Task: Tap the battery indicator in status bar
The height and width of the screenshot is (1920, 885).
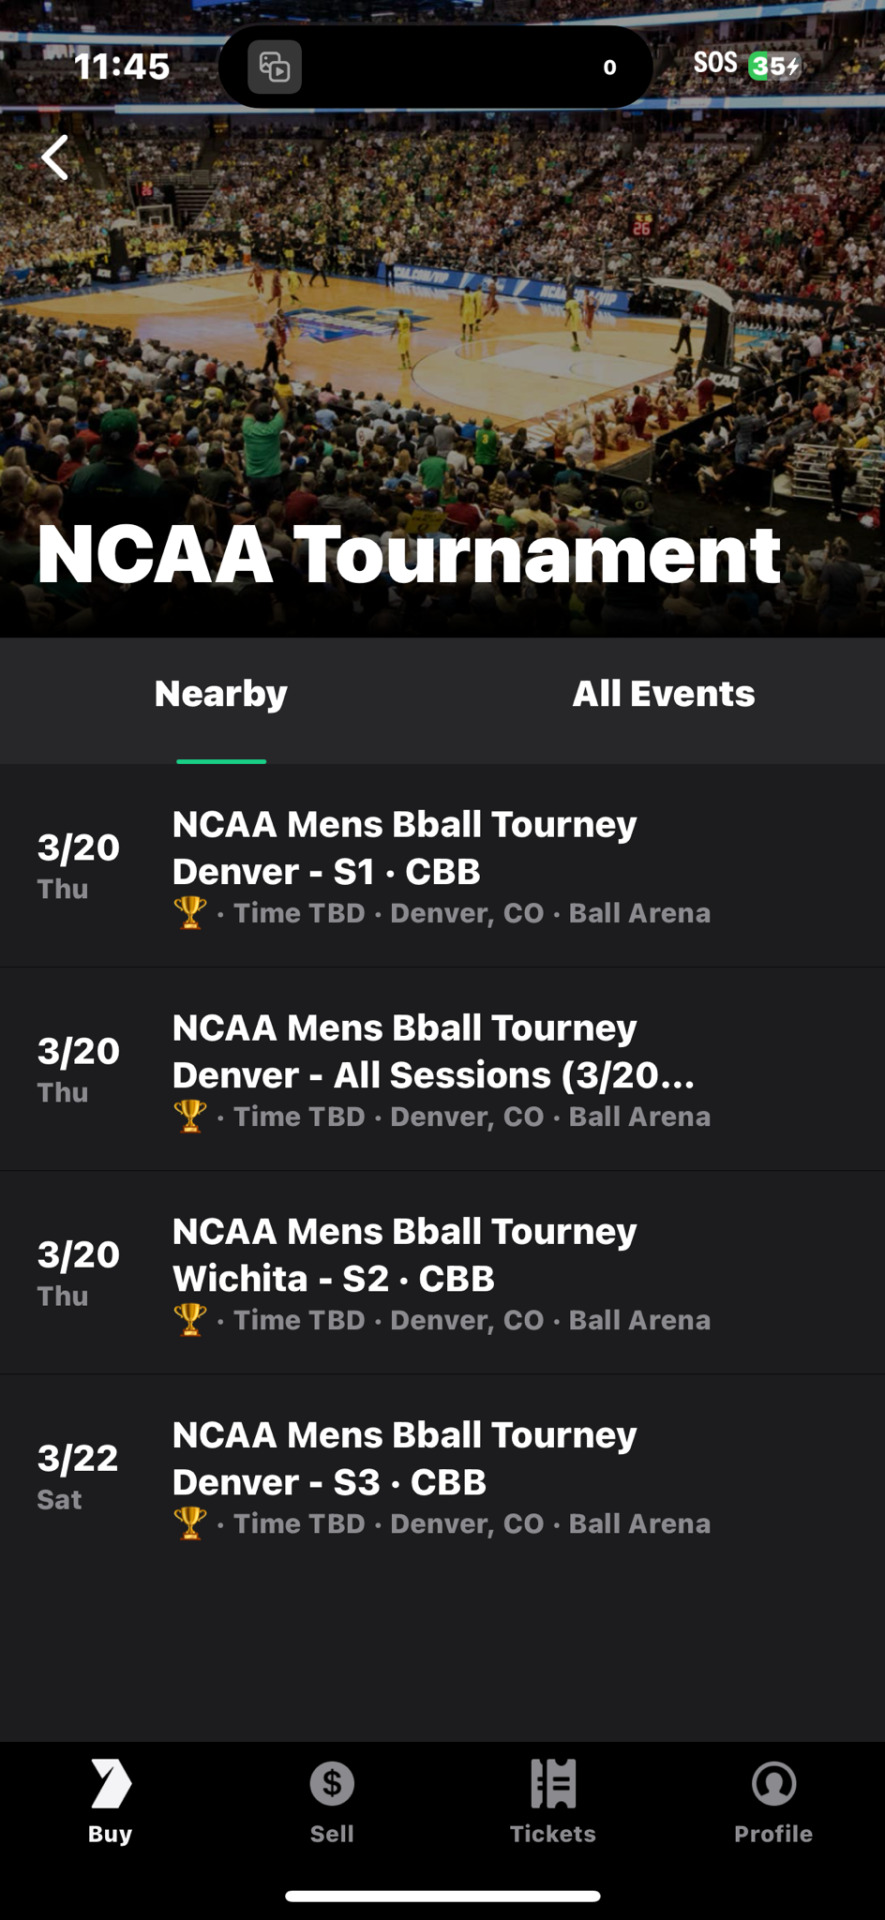Action: [775, 66]
